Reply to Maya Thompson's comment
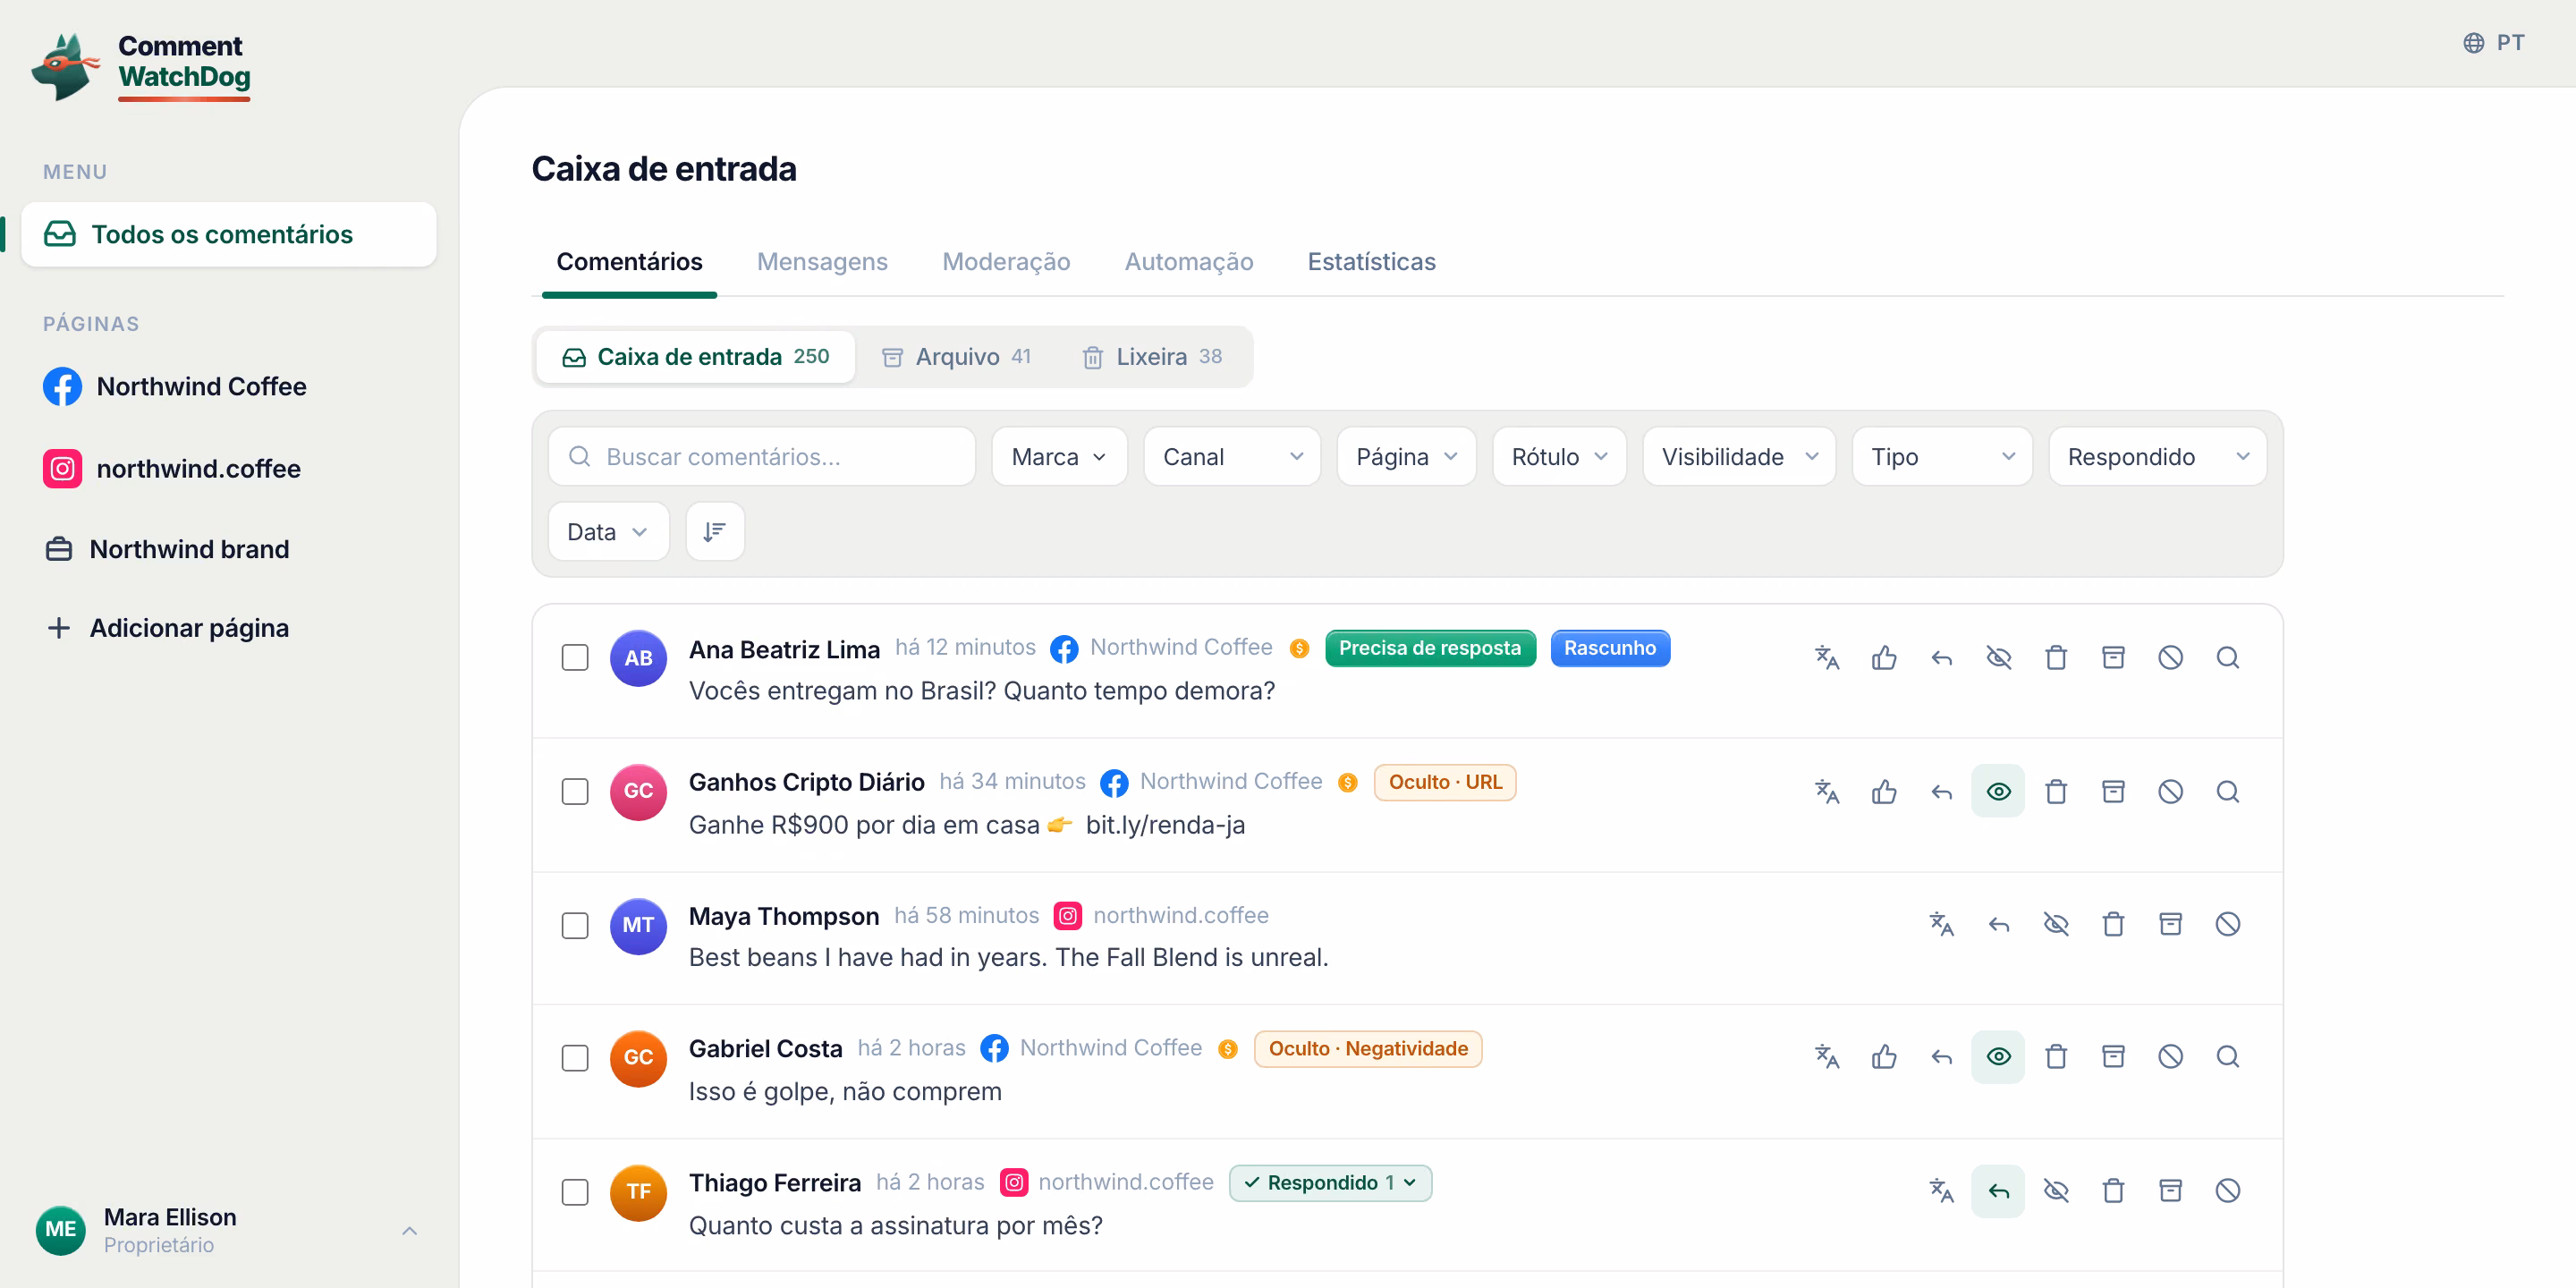 [x=1998, y=924]
